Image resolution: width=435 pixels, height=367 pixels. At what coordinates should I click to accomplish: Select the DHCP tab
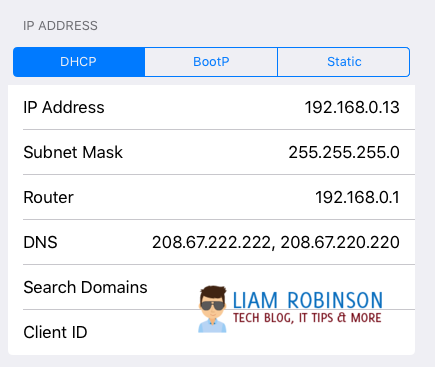79,62
